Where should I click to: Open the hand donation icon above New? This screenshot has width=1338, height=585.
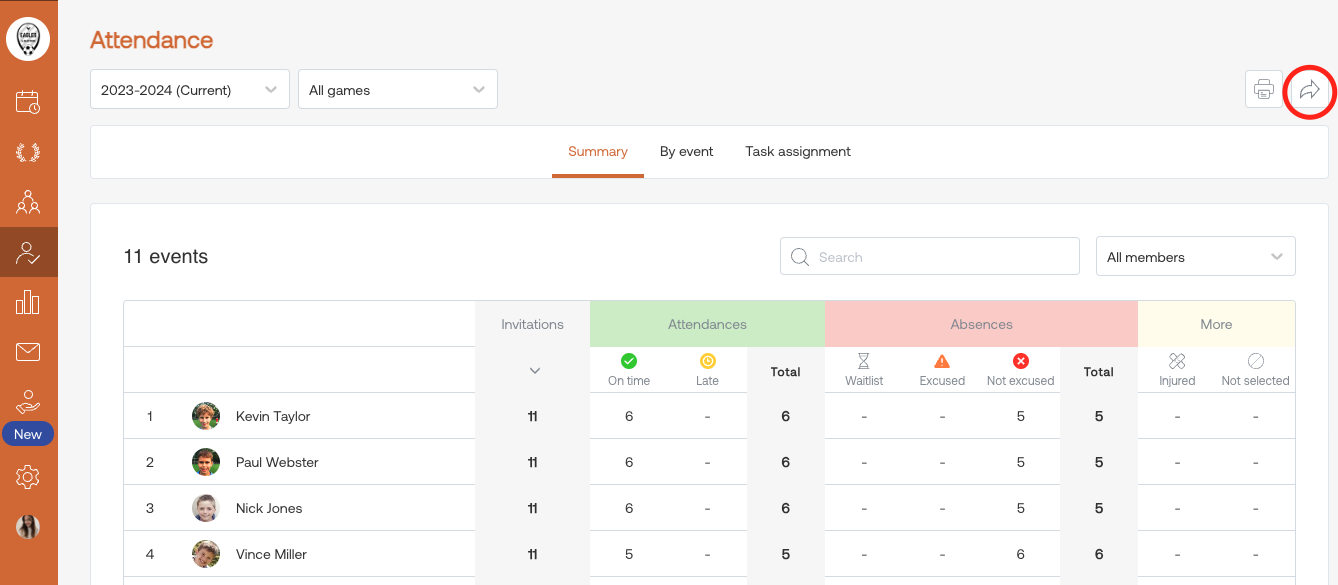(x=28, y=402)
